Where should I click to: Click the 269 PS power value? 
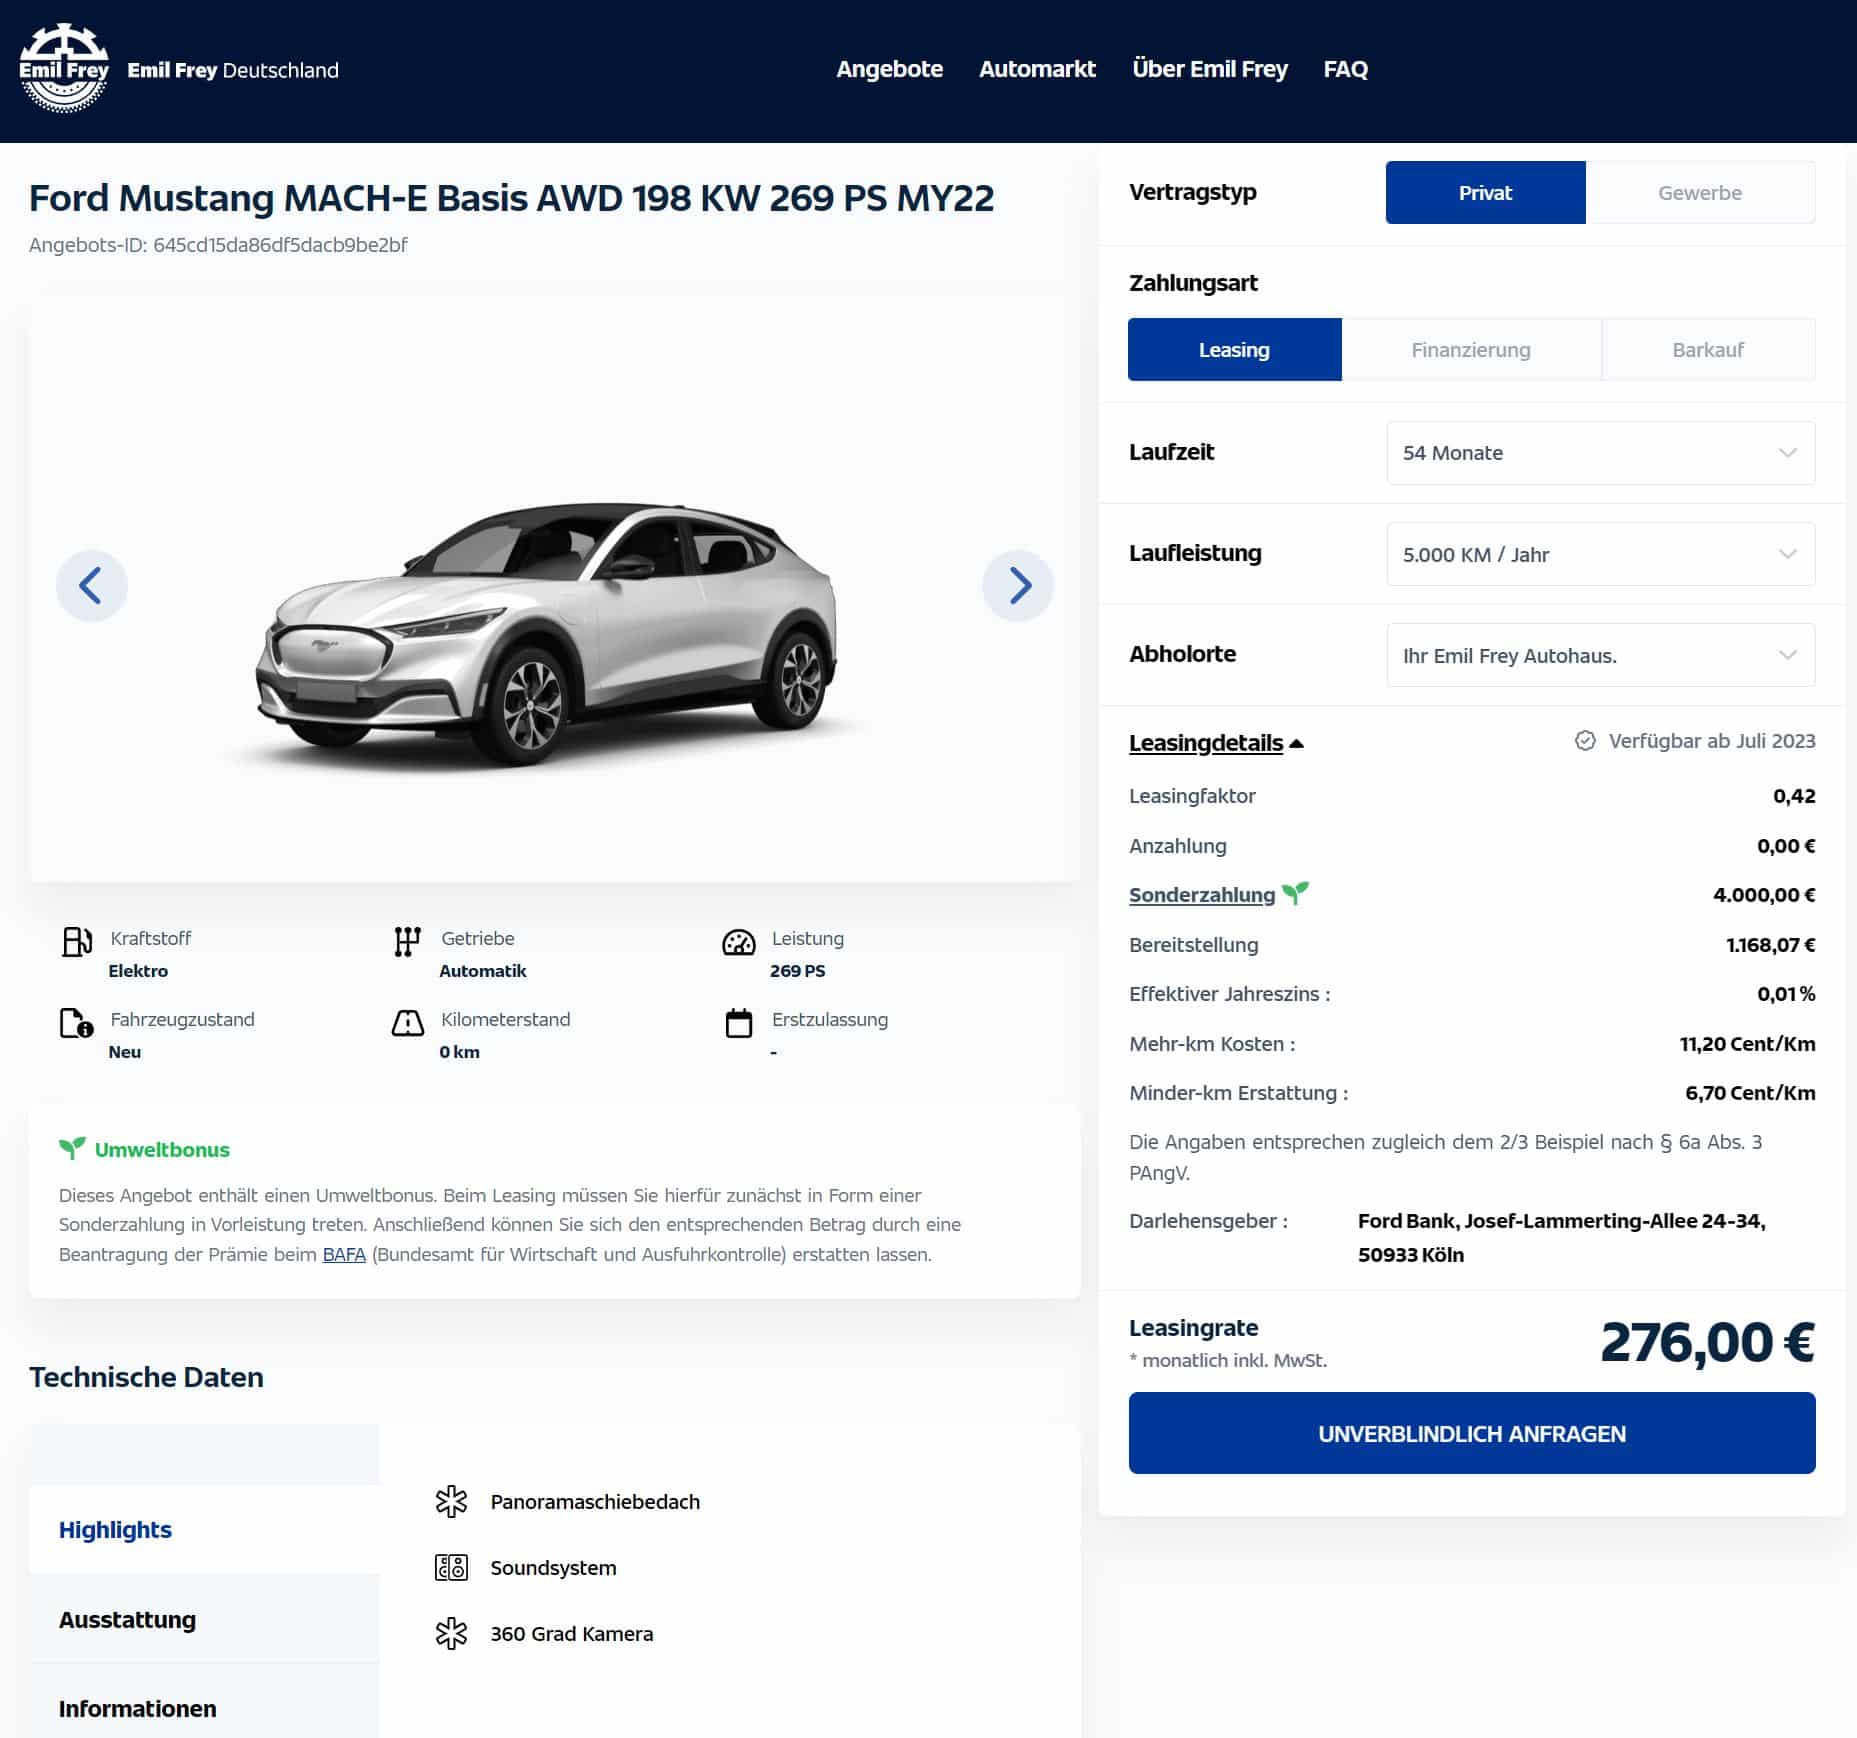(x=797, y=971)
